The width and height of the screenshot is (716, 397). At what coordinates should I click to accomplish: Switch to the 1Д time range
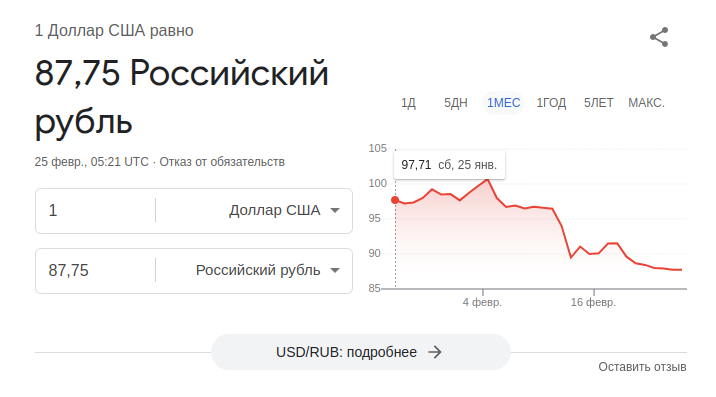click(408, 103)
